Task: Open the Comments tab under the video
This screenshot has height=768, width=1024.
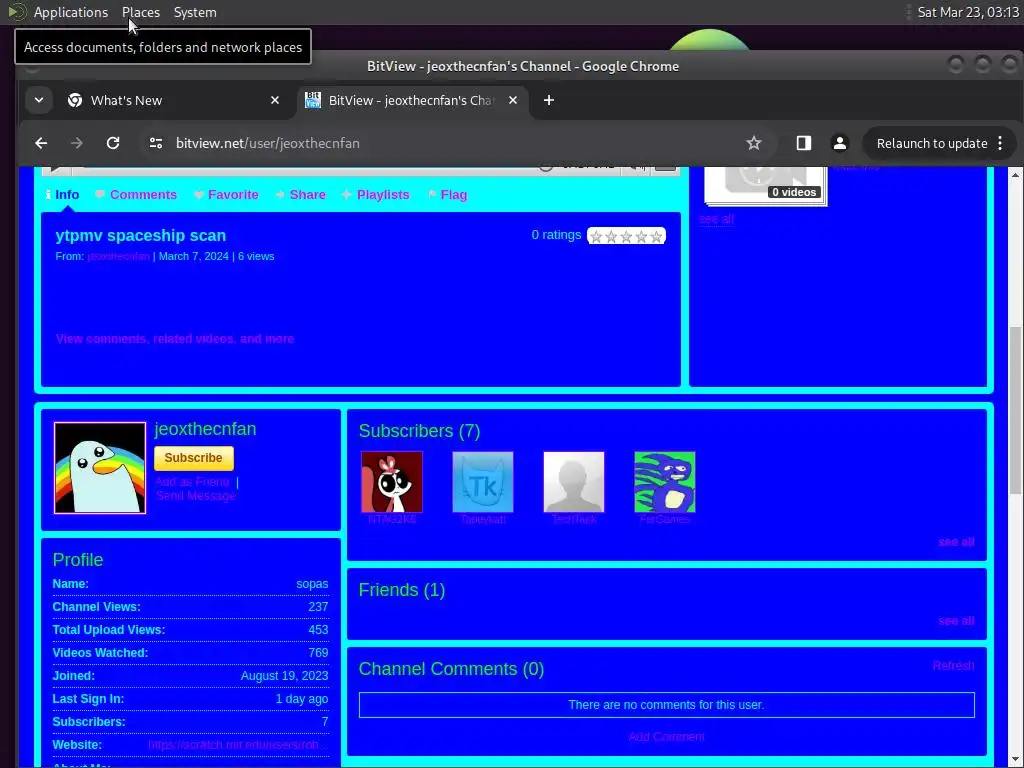Action: click(x=143, y=195)
